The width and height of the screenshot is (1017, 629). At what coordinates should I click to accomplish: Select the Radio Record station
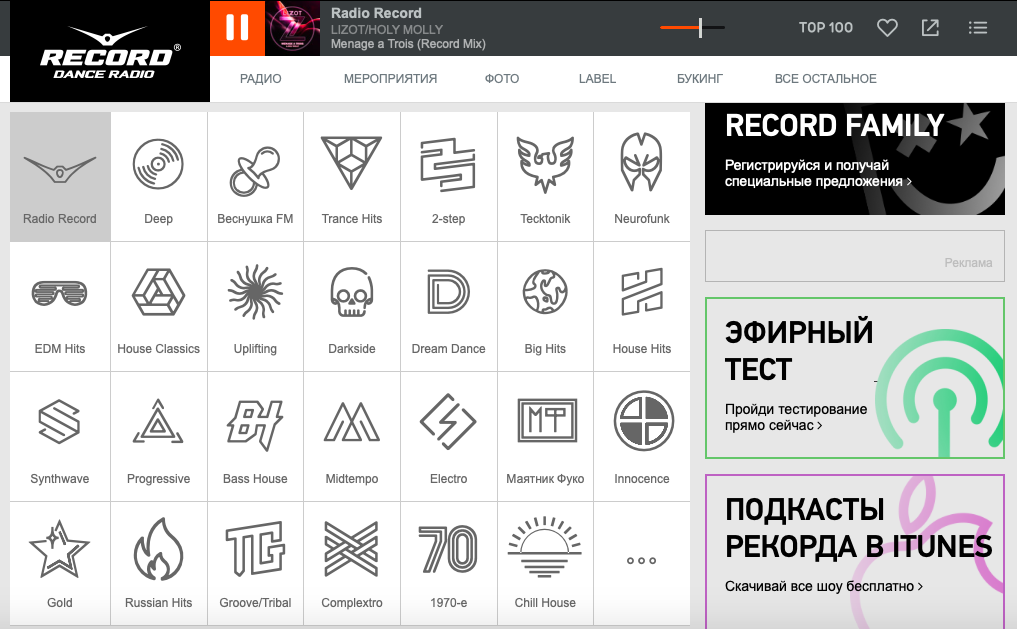point(60,176)
